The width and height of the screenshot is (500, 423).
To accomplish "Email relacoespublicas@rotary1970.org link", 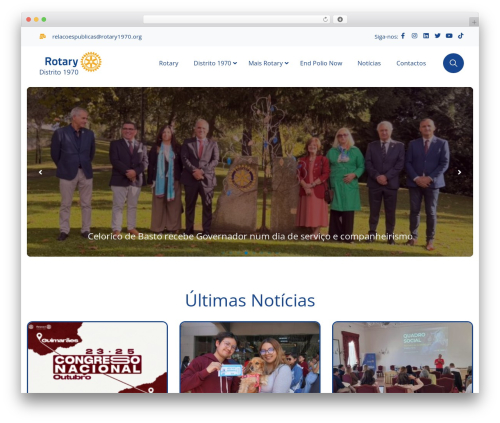I will pos(97,37).
